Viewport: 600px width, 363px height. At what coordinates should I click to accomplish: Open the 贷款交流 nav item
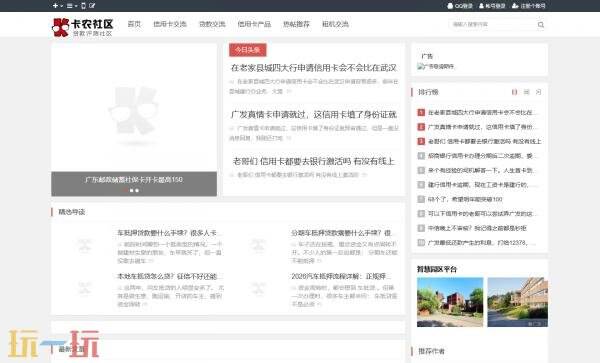(x=212, y=24)
